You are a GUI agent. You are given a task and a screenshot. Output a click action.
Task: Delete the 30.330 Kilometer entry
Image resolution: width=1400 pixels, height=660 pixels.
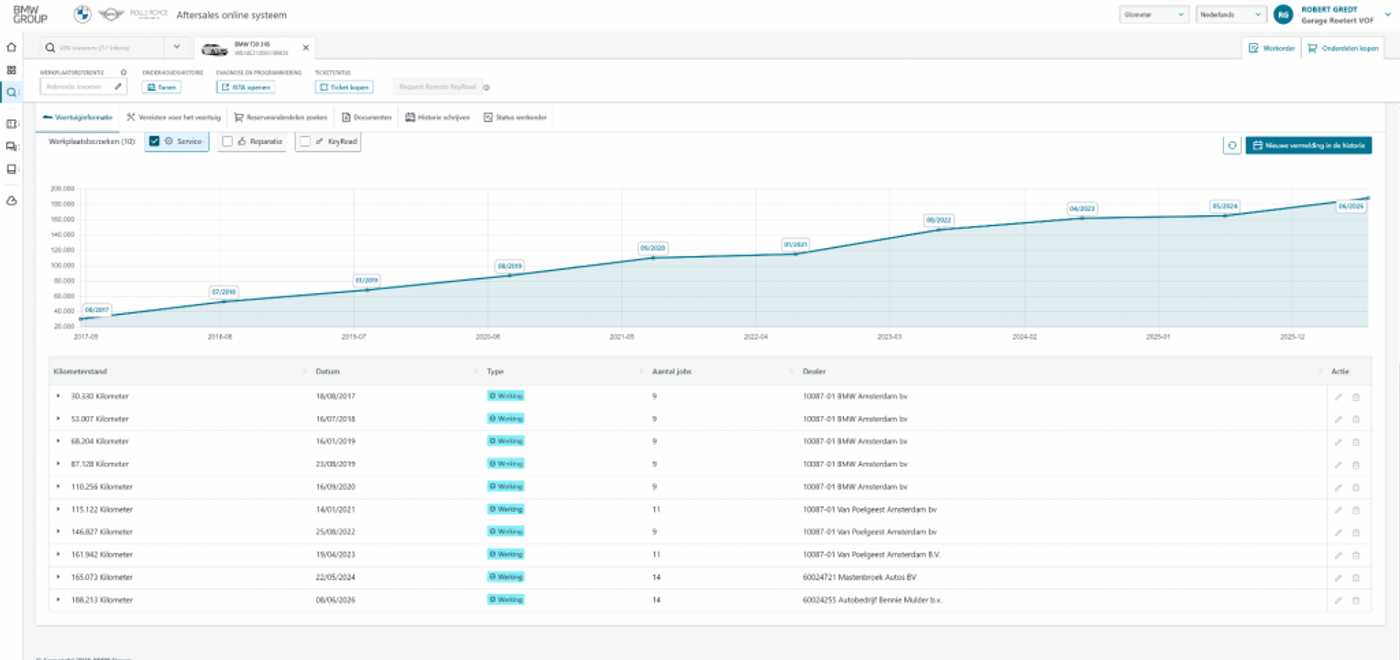click(1356, 397)
